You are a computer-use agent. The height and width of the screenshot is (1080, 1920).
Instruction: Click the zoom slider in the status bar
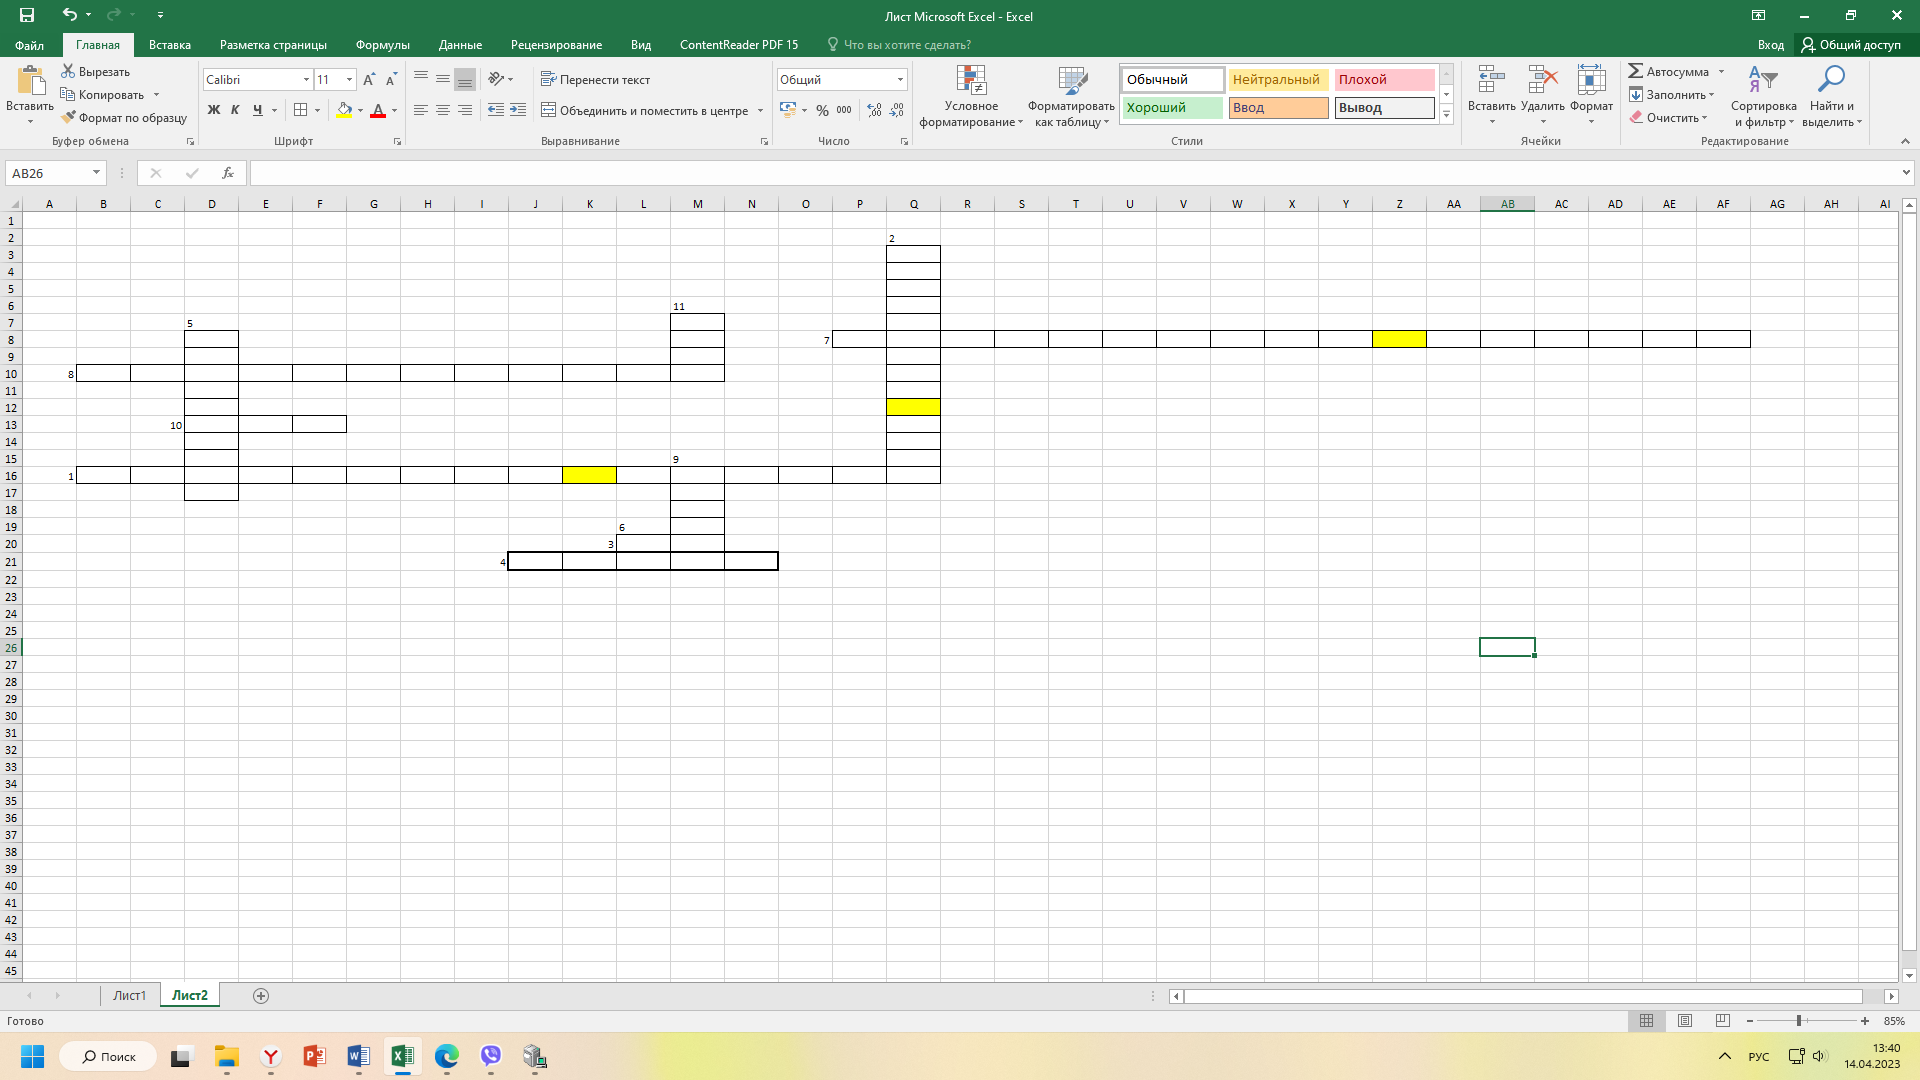click(x=1799, y=1021)
